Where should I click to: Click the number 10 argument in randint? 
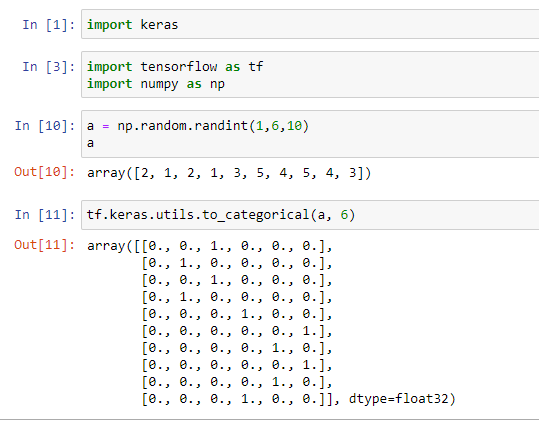294,126
